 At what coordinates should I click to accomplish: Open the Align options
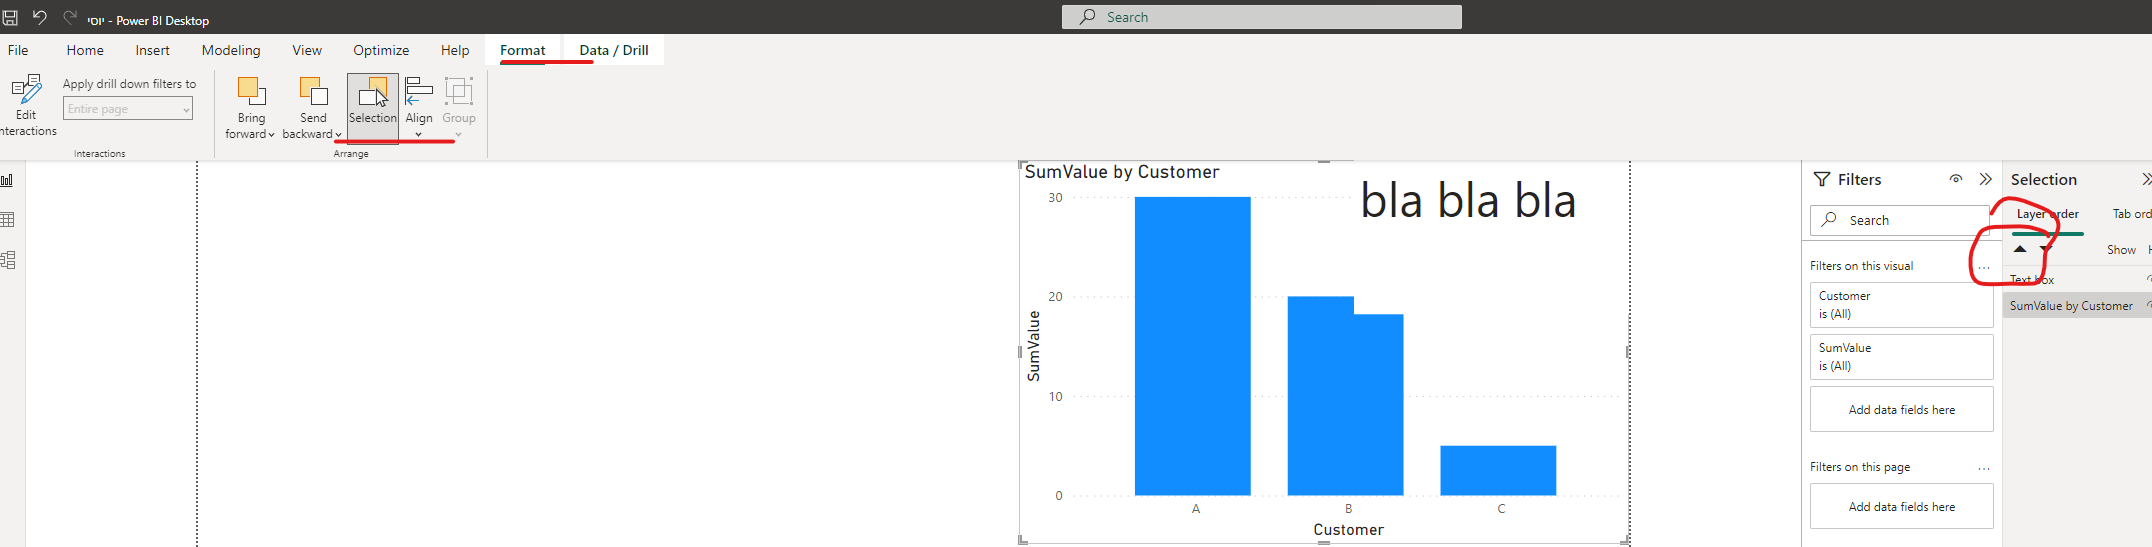point(419,108)
